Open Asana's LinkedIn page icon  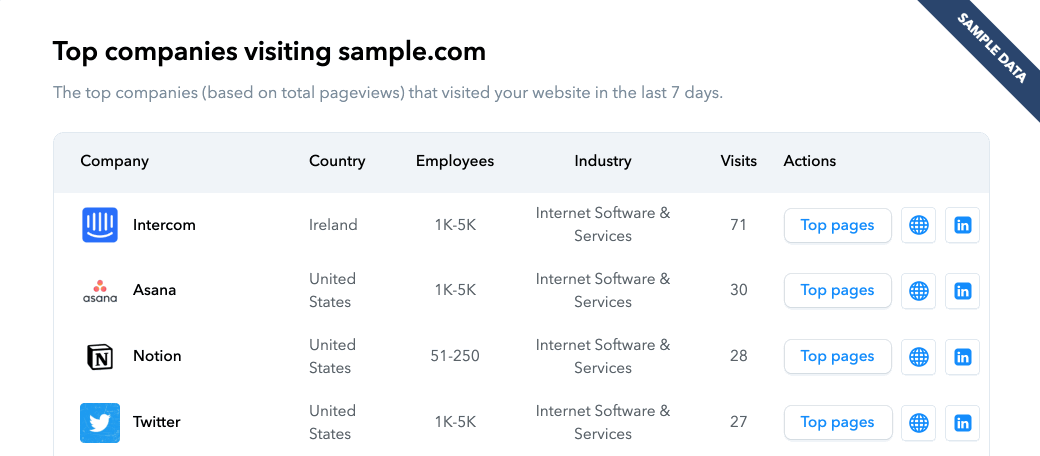[x=962, y=290]
